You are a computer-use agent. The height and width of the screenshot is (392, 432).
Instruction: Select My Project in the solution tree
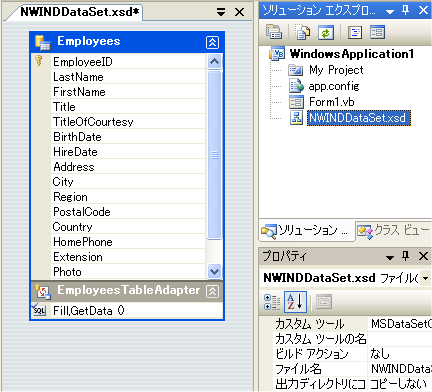pos(336,70)
